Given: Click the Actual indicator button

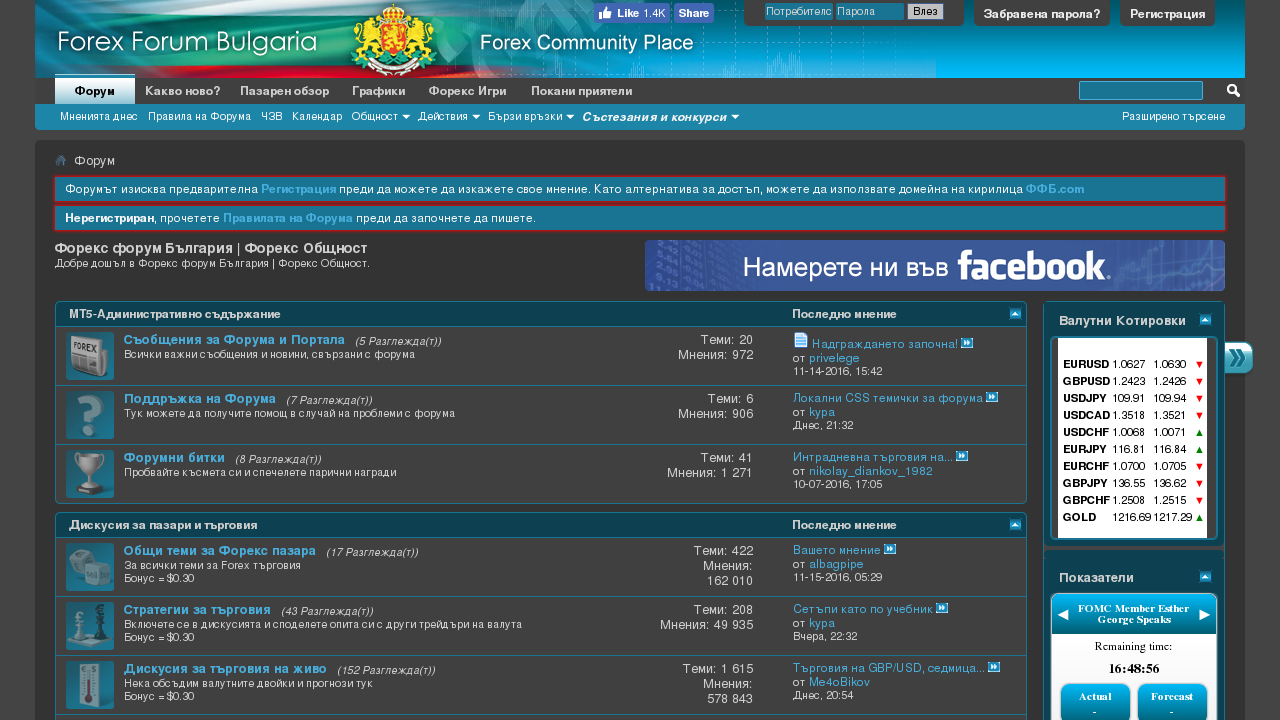Looking at the screenshot, I should tap(1095, 702).
